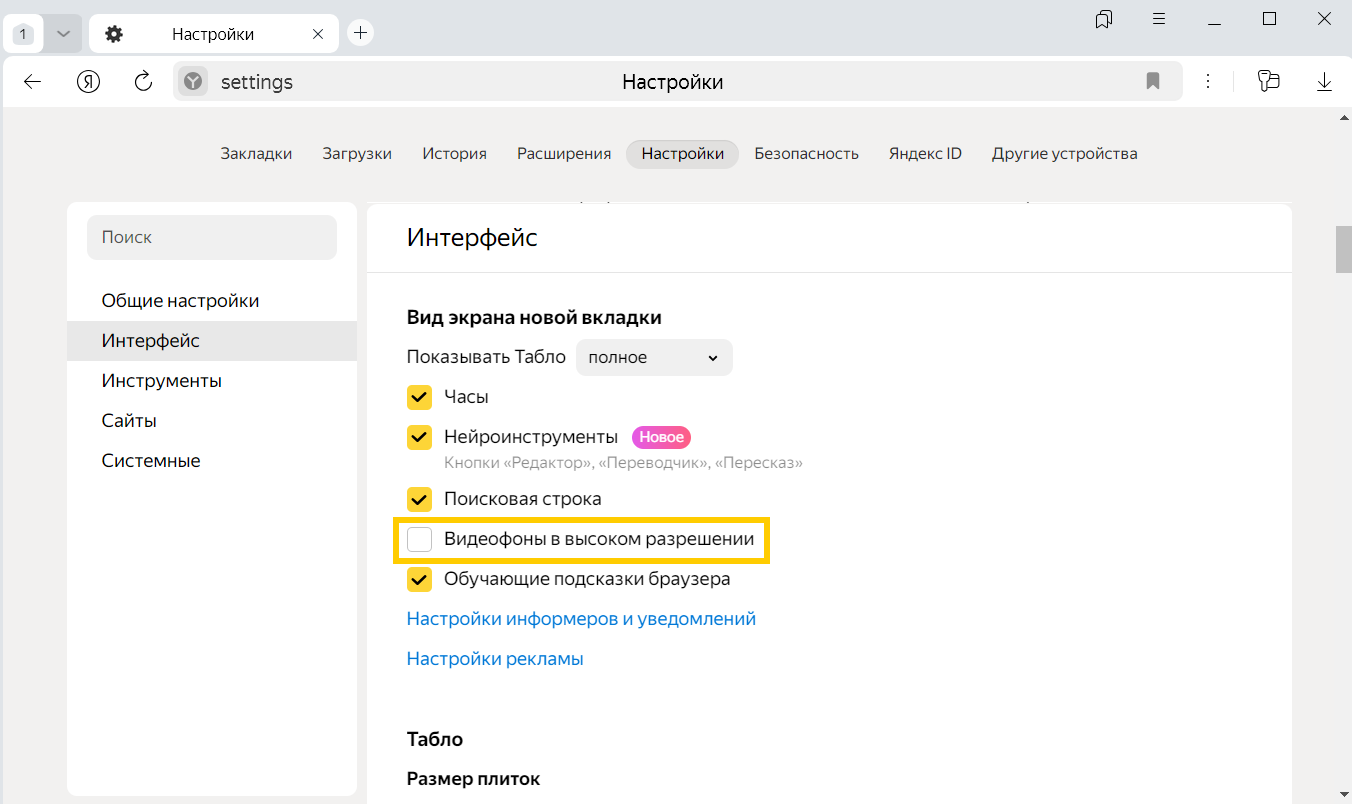The height and width of the screenshot is (804, 1352).
Task: Open the Yandex home page icon
Action: [89, 82]
